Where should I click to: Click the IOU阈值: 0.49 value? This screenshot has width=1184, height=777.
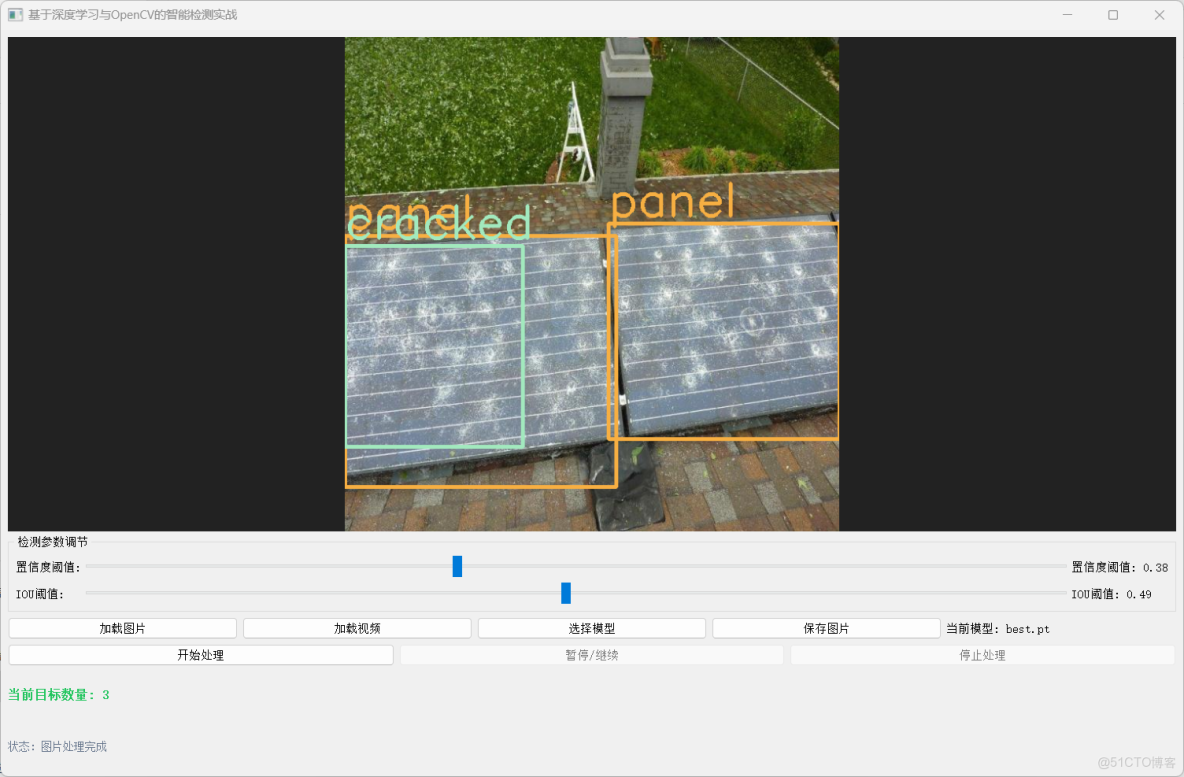(1112, 594)
